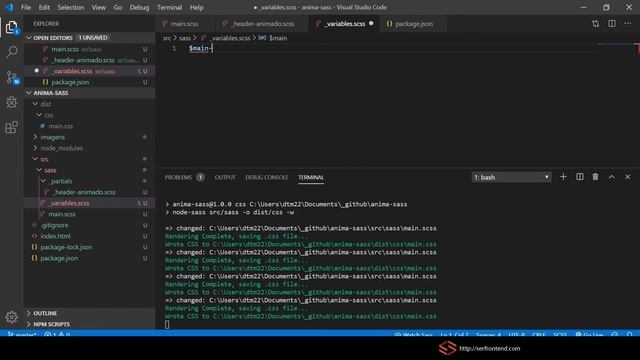Click the open changes icon in editor toolbar

click(x=596, y=24)
